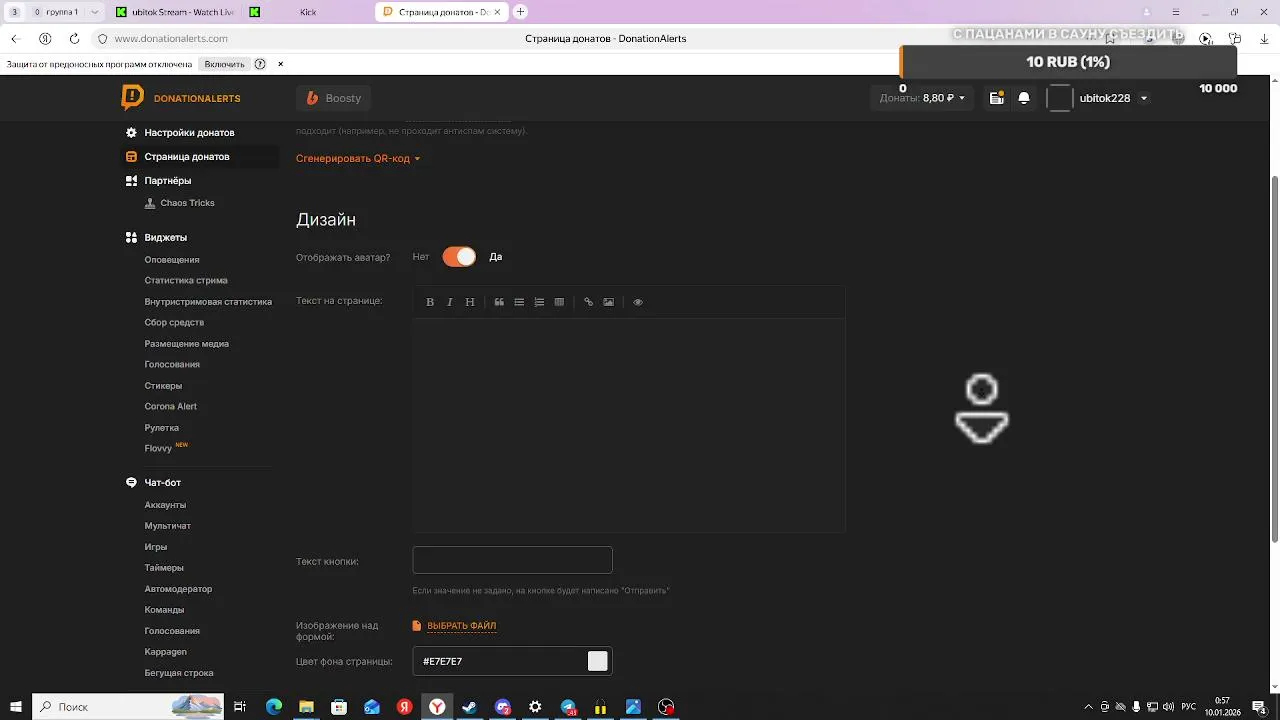Open Windows Start menu

click(x=15, y=707)
